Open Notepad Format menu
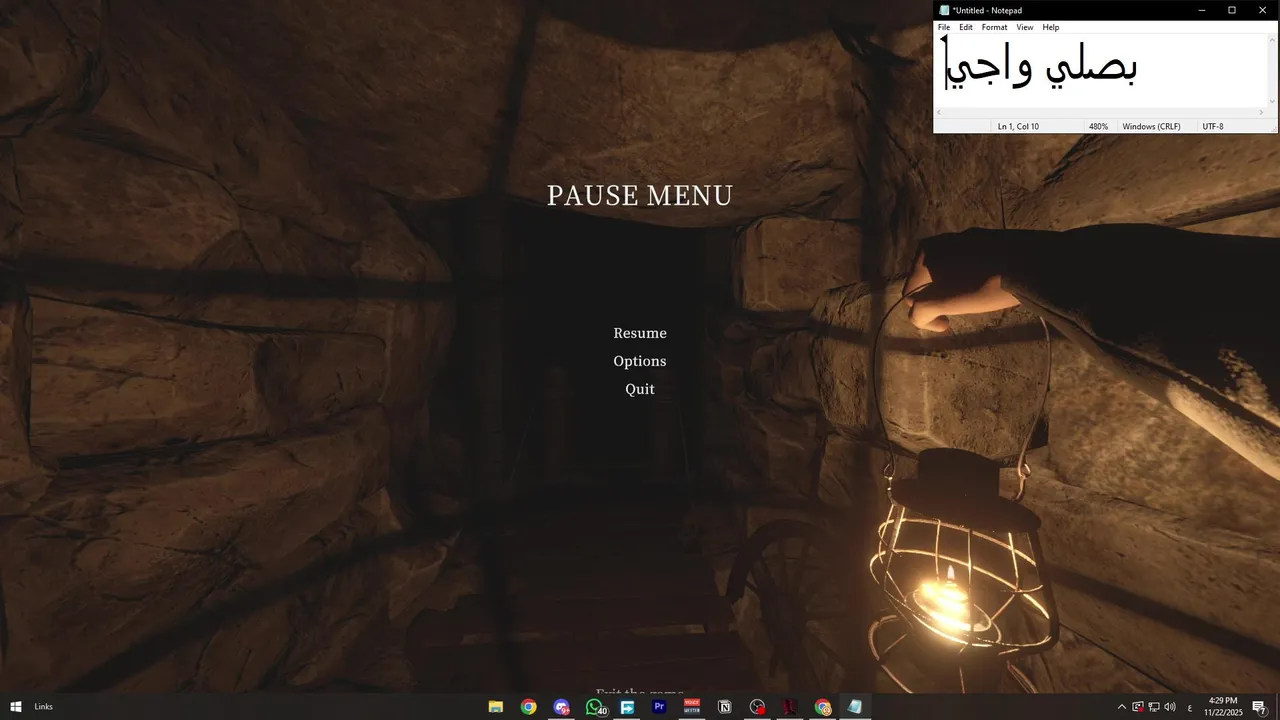 click(x=994, y=27)
